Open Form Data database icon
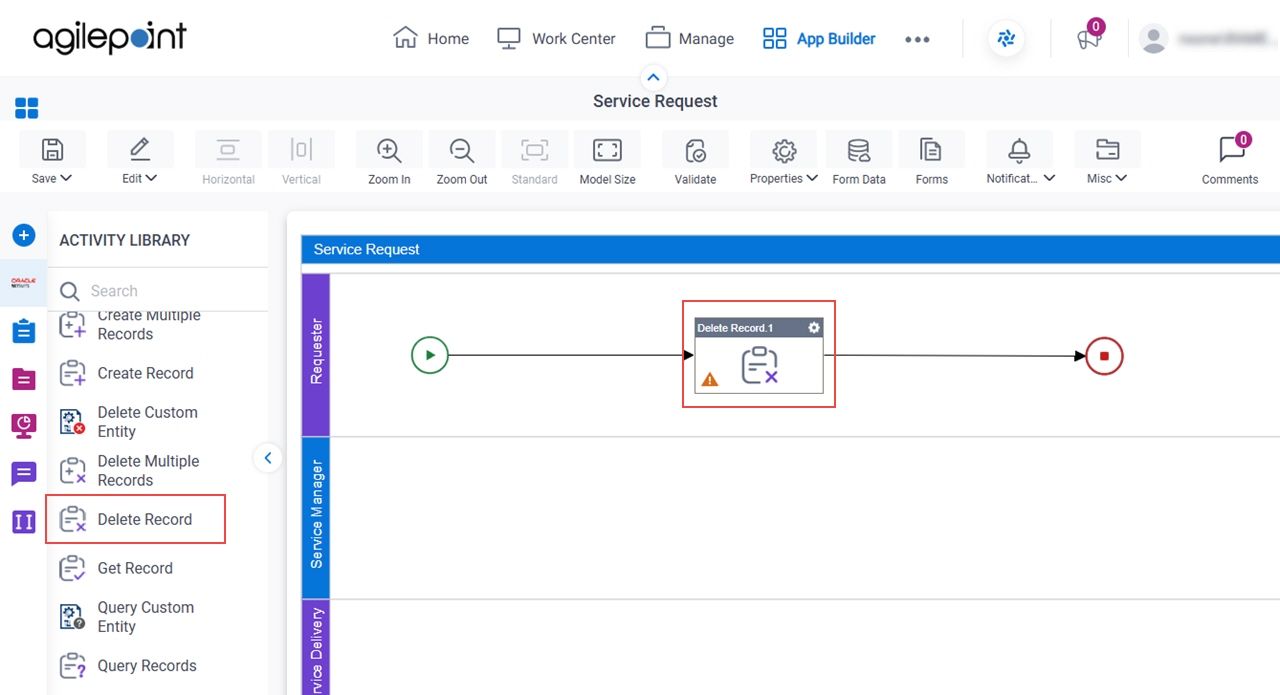The image size is (1280, 695). (x=859, y=150)
